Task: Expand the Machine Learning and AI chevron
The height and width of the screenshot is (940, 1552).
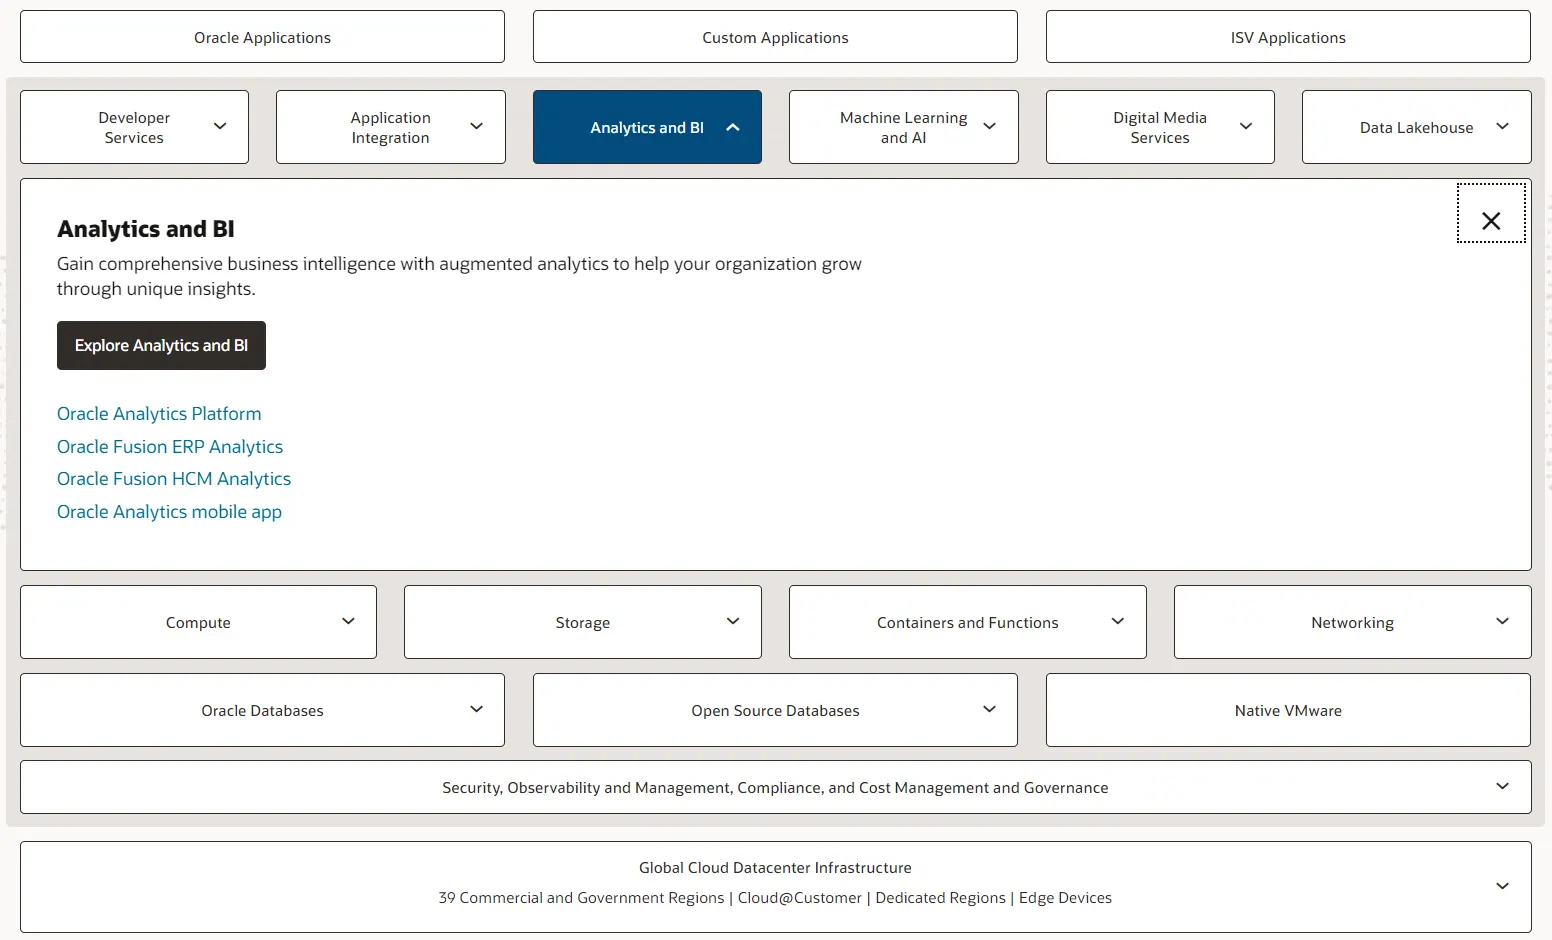Action: click(x=990, y=126)
